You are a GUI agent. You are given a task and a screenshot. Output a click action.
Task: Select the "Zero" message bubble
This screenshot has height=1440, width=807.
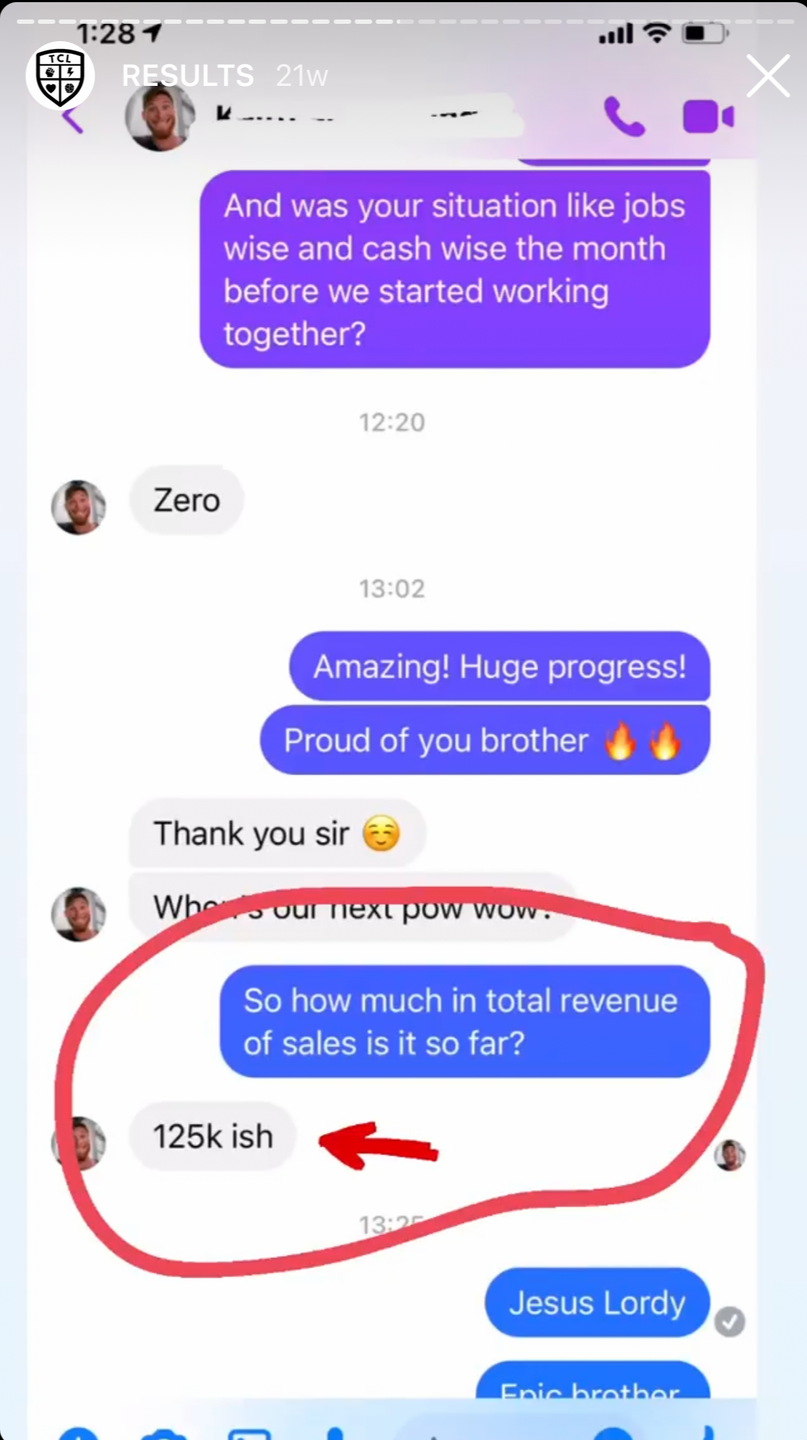click(x=186, y=500)
